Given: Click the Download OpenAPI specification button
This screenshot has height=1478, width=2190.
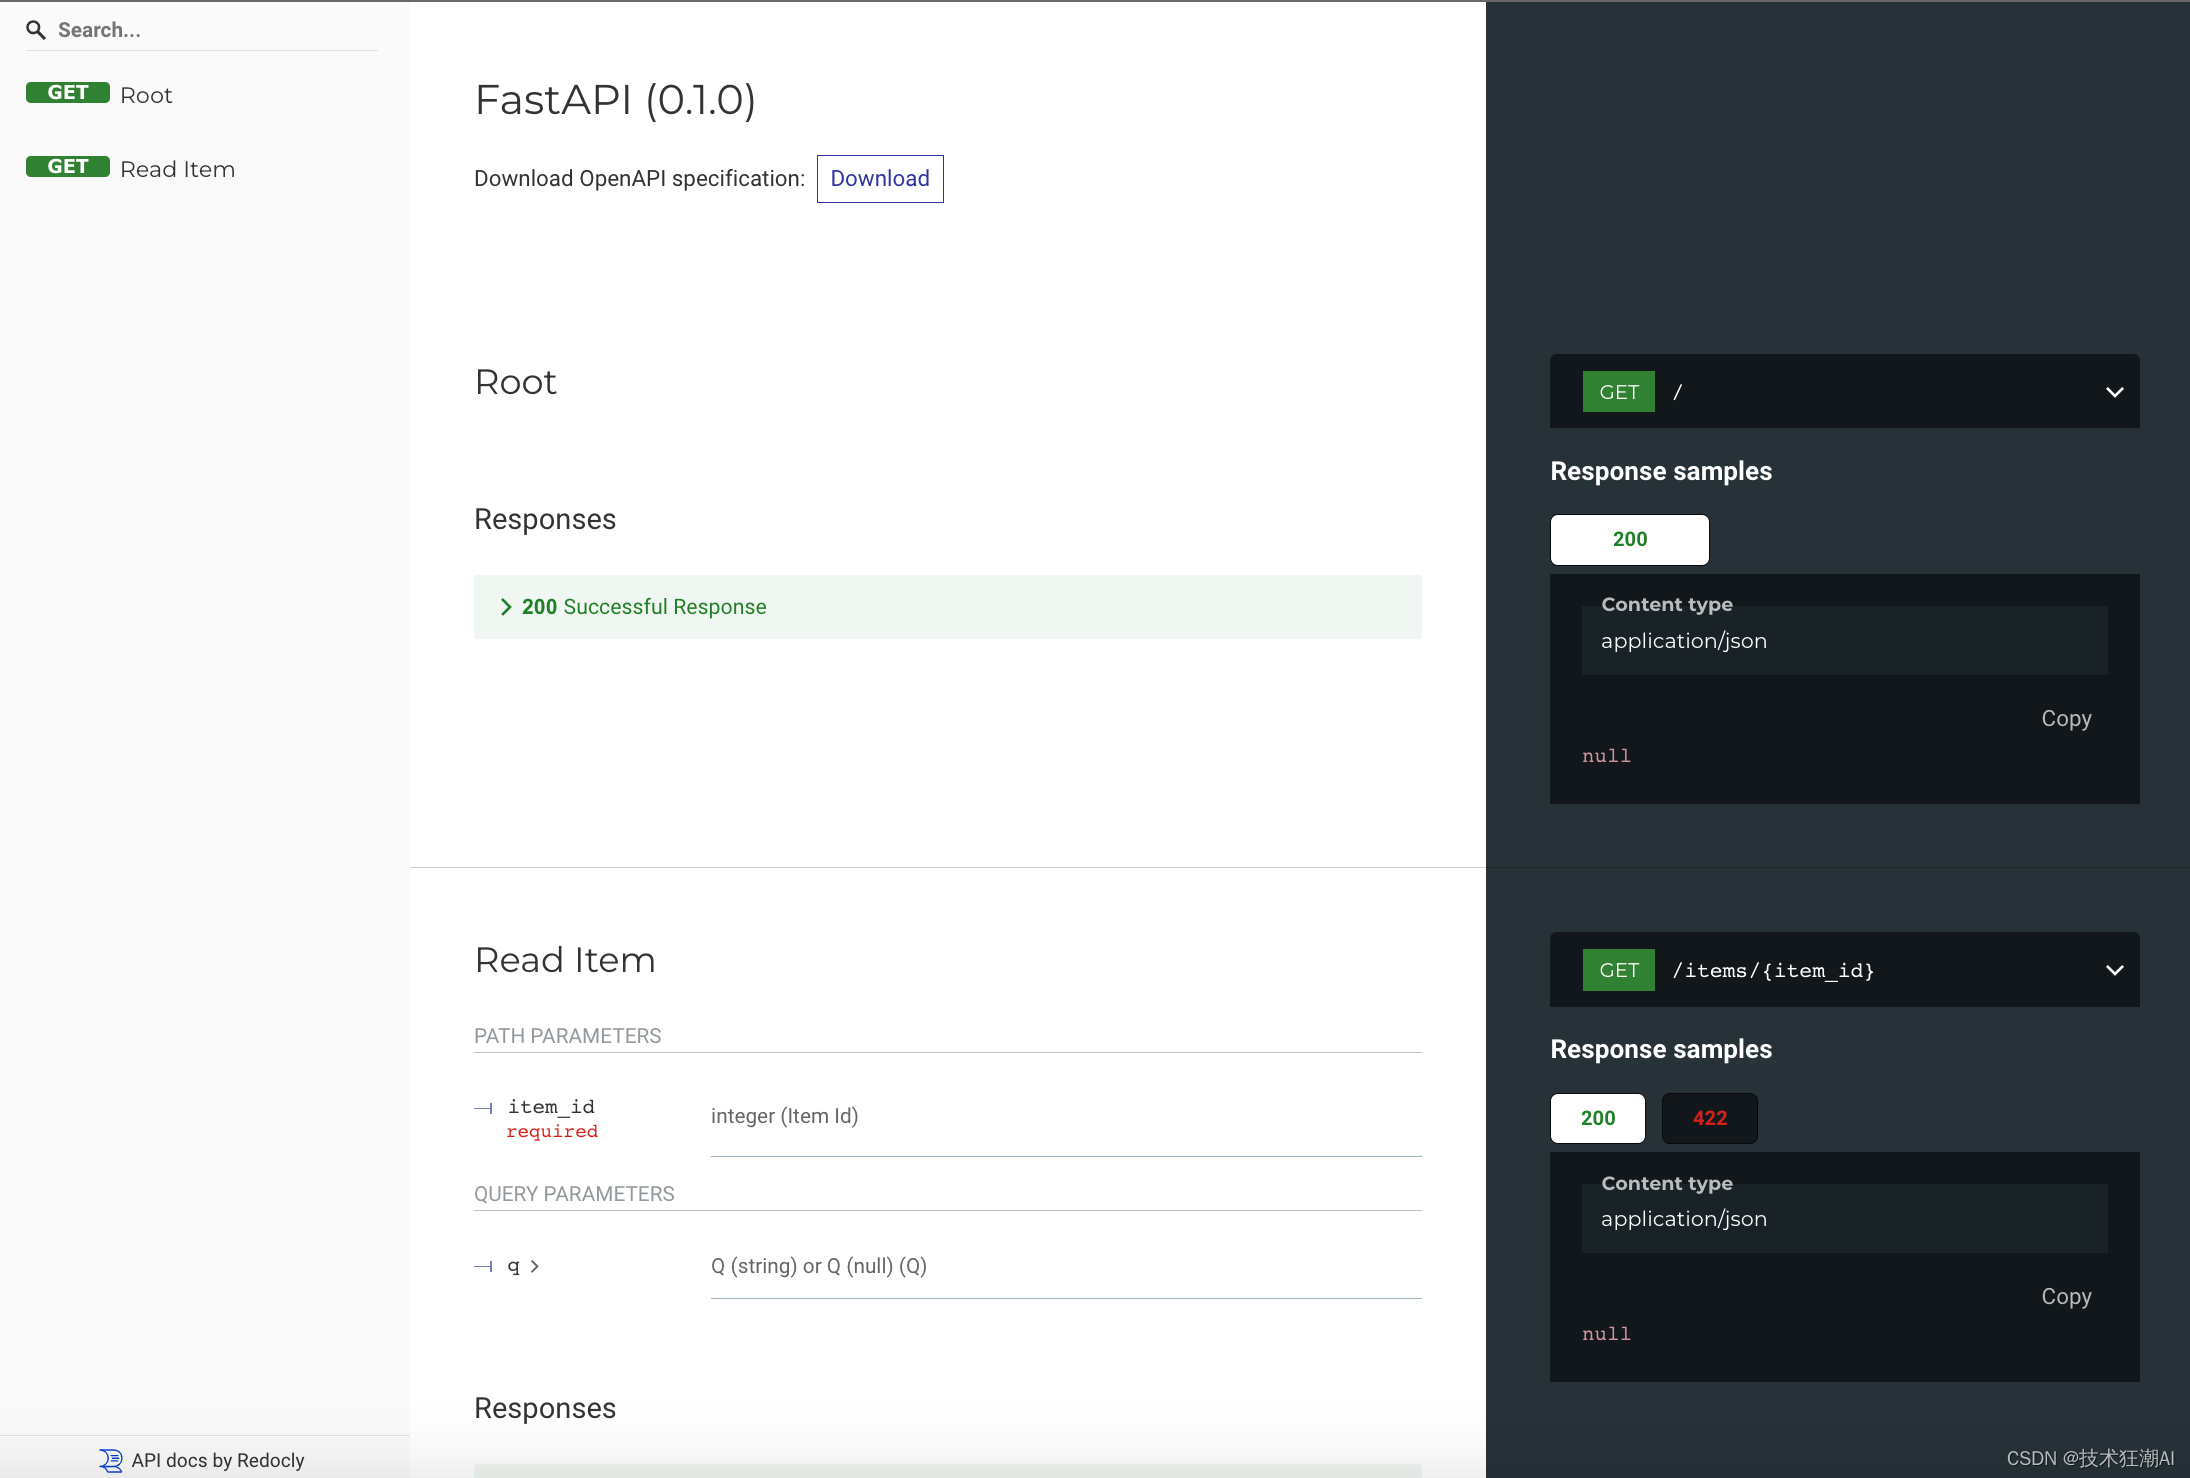Looking at the screenshot, I should click(879, 178).
